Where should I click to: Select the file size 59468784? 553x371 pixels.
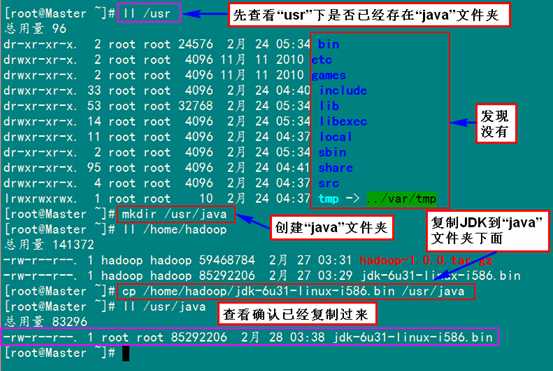227,260
